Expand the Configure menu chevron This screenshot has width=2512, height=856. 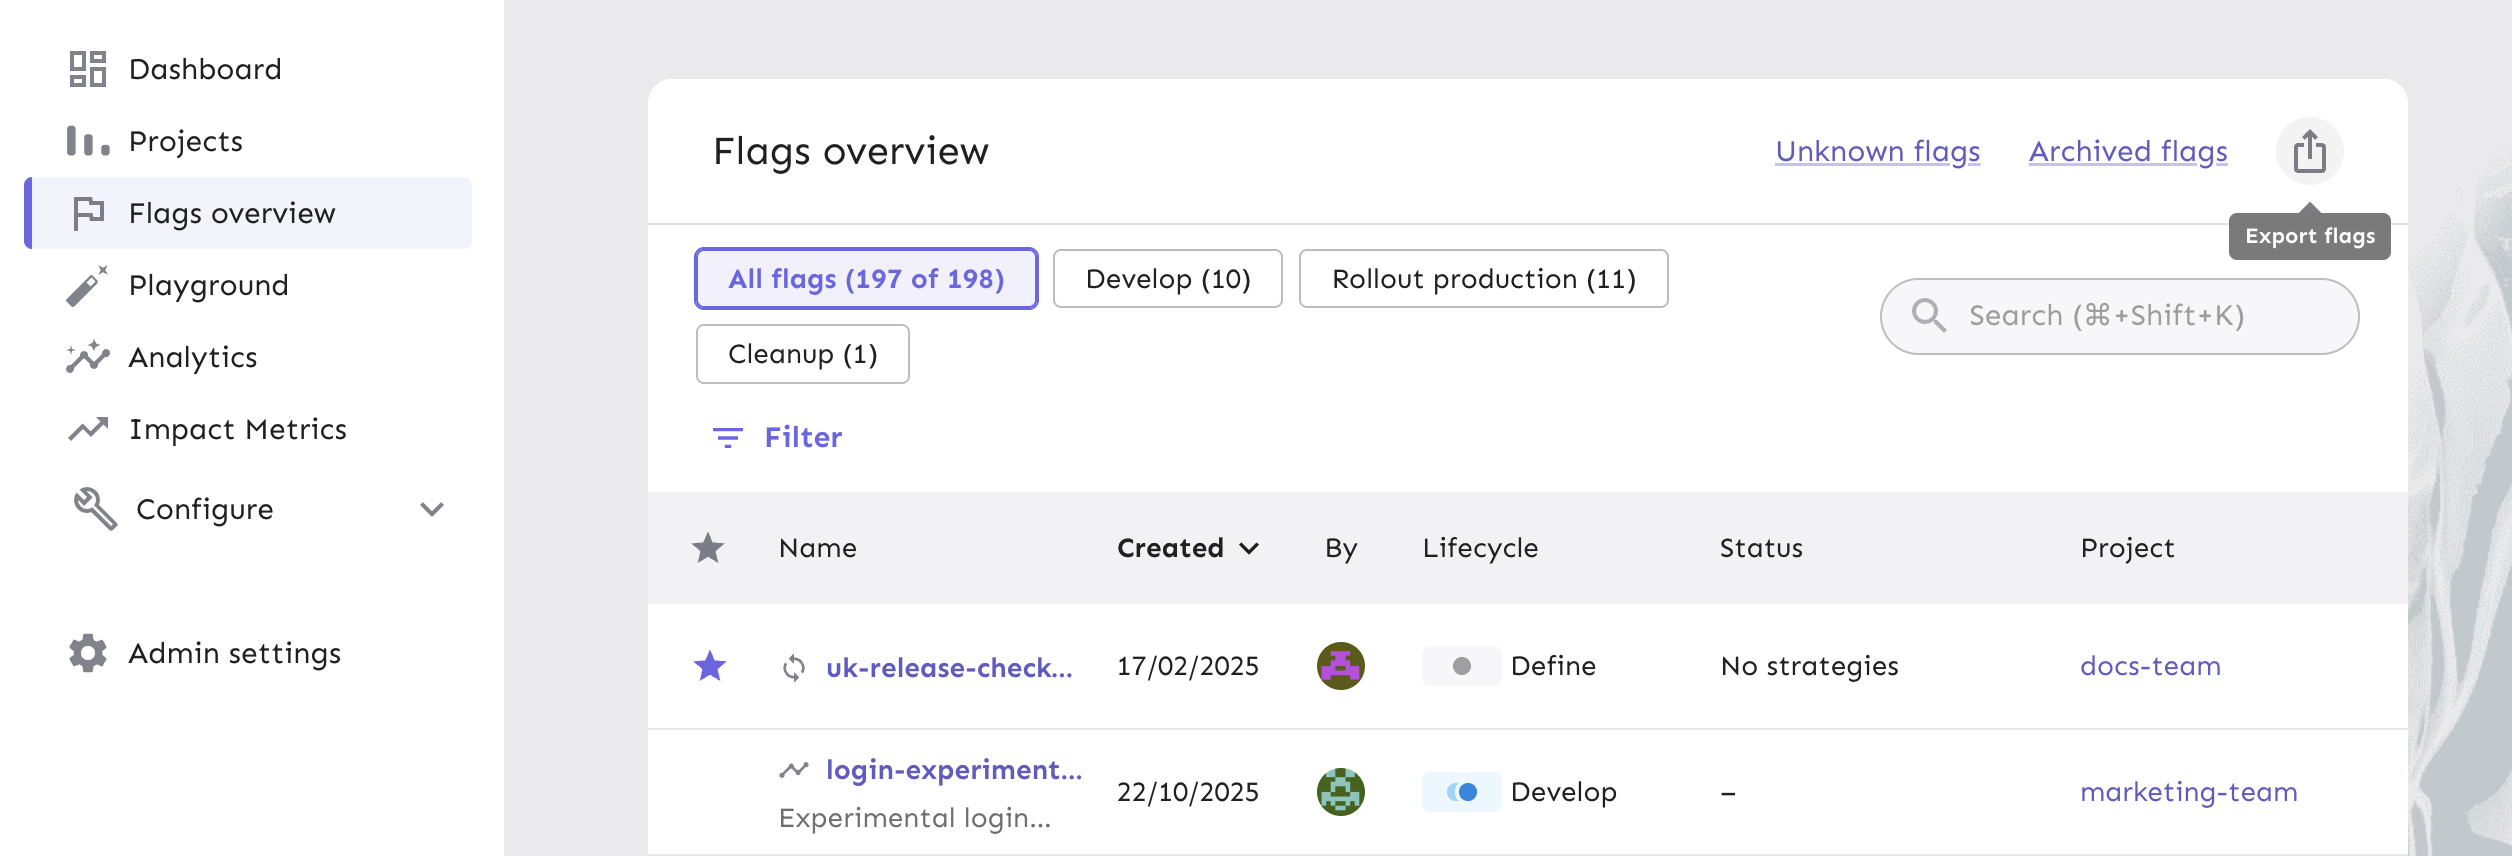432,509
